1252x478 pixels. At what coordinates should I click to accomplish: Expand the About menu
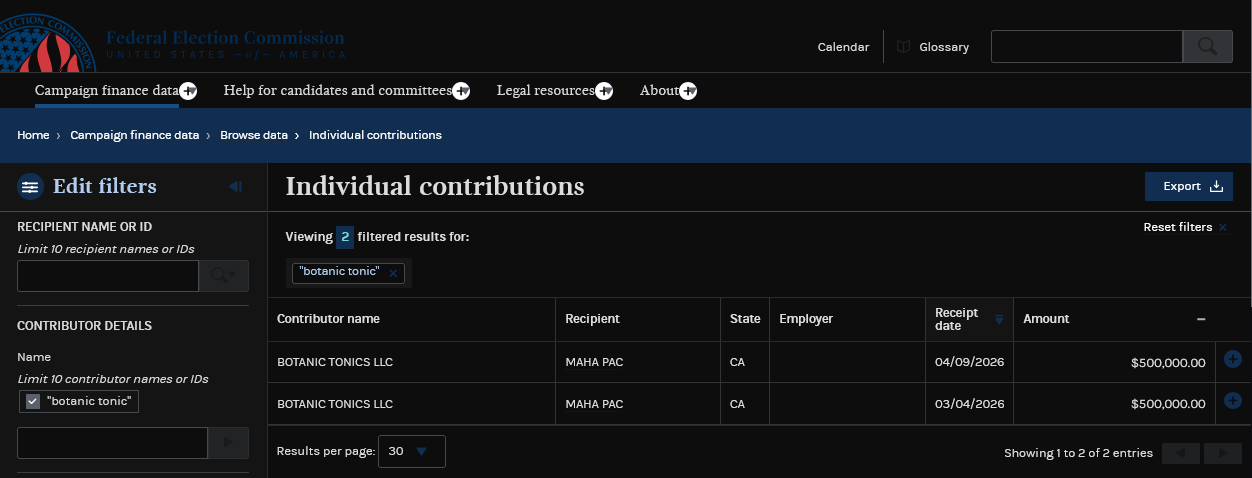pyautogui.click(x=688, y=91)
